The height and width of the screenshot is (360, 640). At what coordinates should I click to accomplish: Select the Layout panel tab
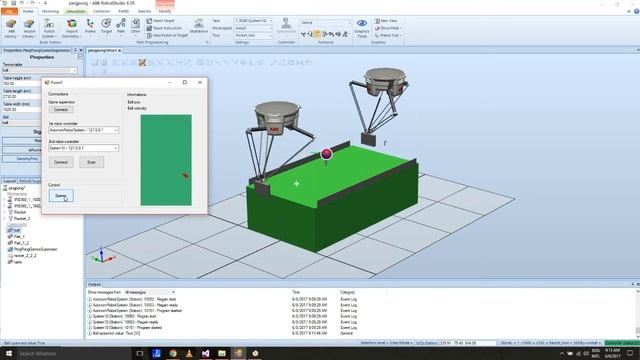pos(9,181)
